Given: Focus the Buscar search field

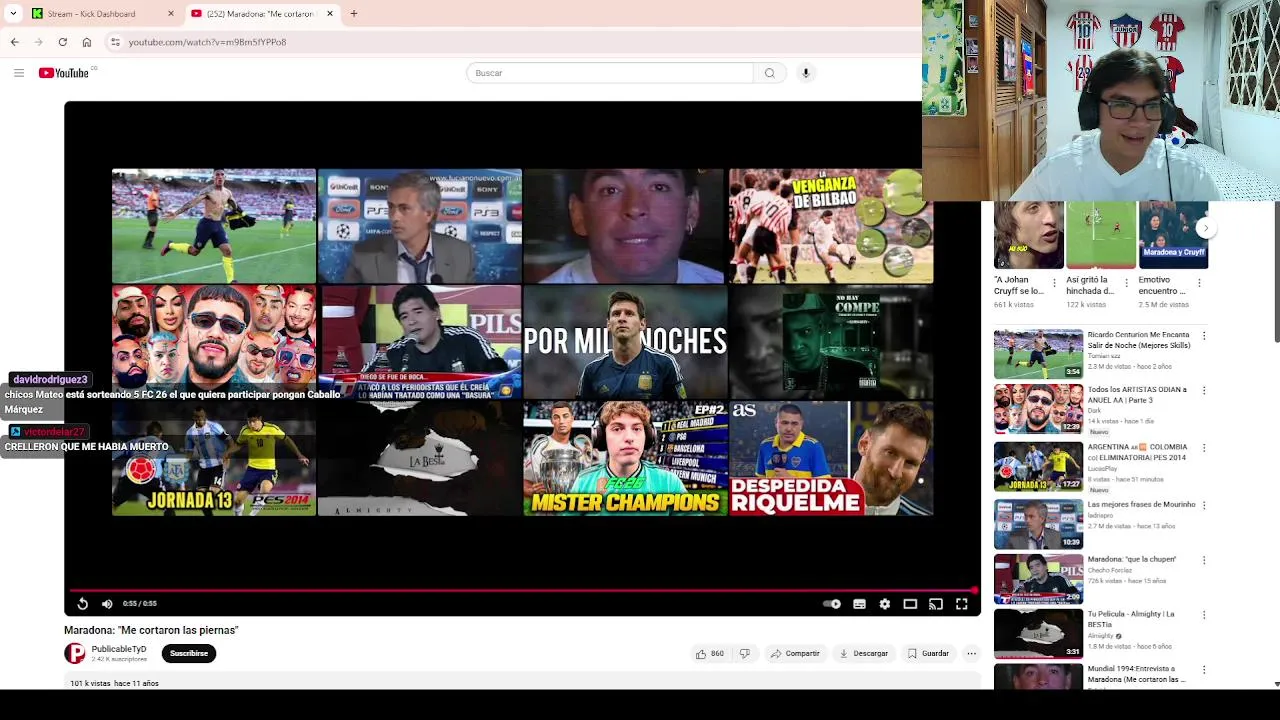Looking at the screenshot, I should [610, 73].
